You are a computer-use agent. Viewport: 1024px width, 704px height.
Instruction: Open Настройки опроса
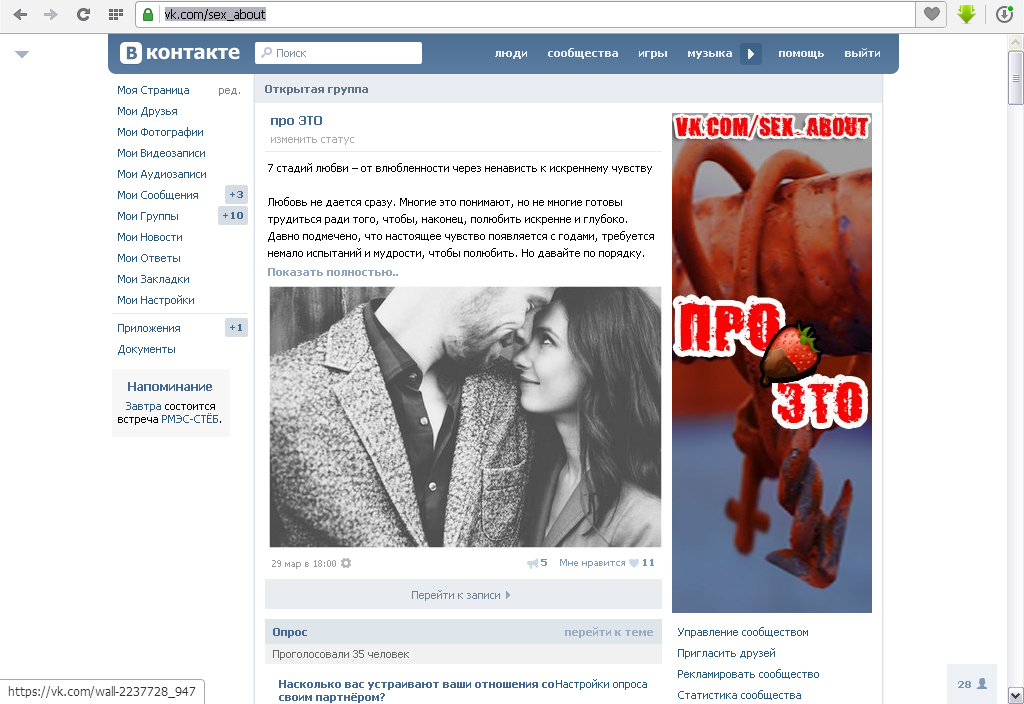coord(601,684)
